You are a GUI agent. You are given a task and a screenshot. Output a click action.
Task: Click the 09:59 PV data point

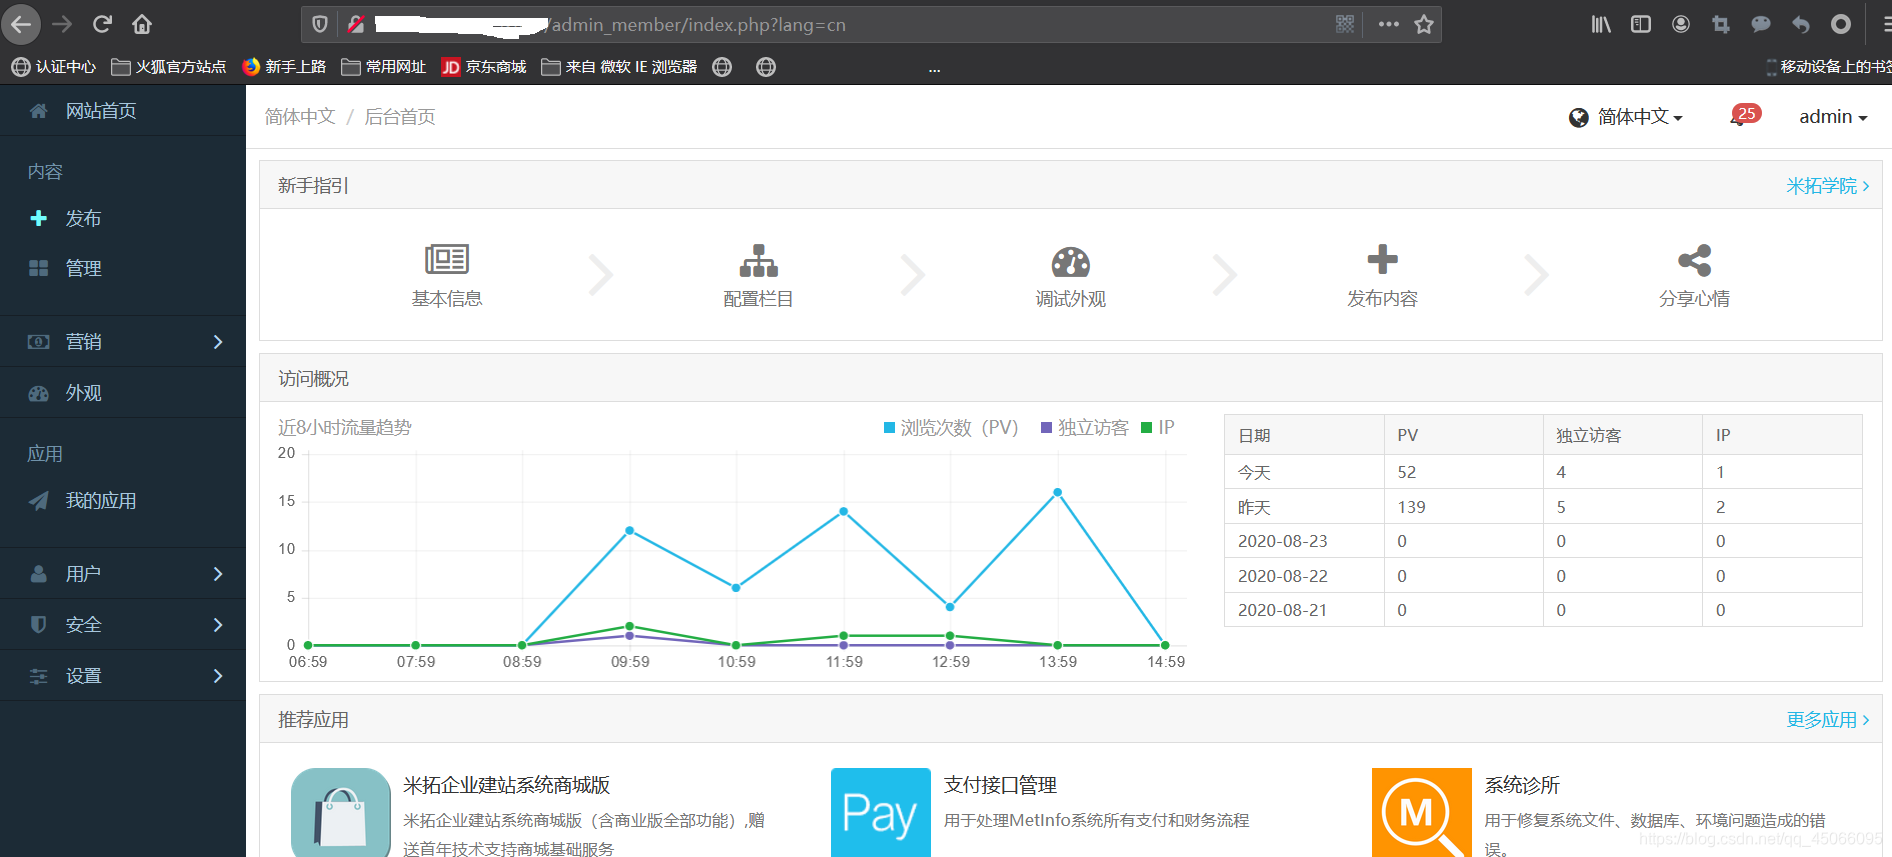[629, 530]
